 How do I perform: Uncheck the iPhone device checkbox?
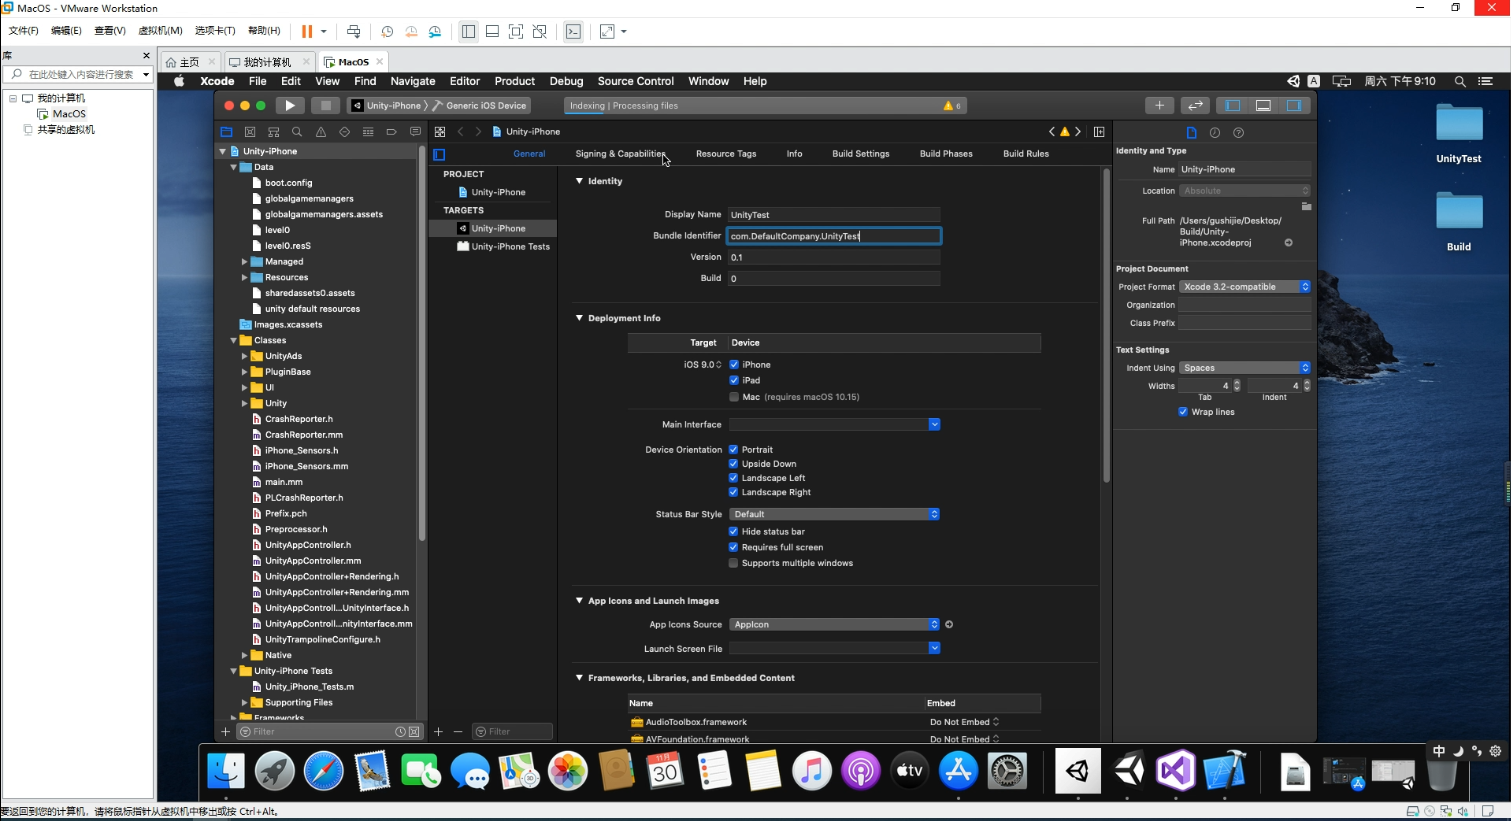(734, 365)
